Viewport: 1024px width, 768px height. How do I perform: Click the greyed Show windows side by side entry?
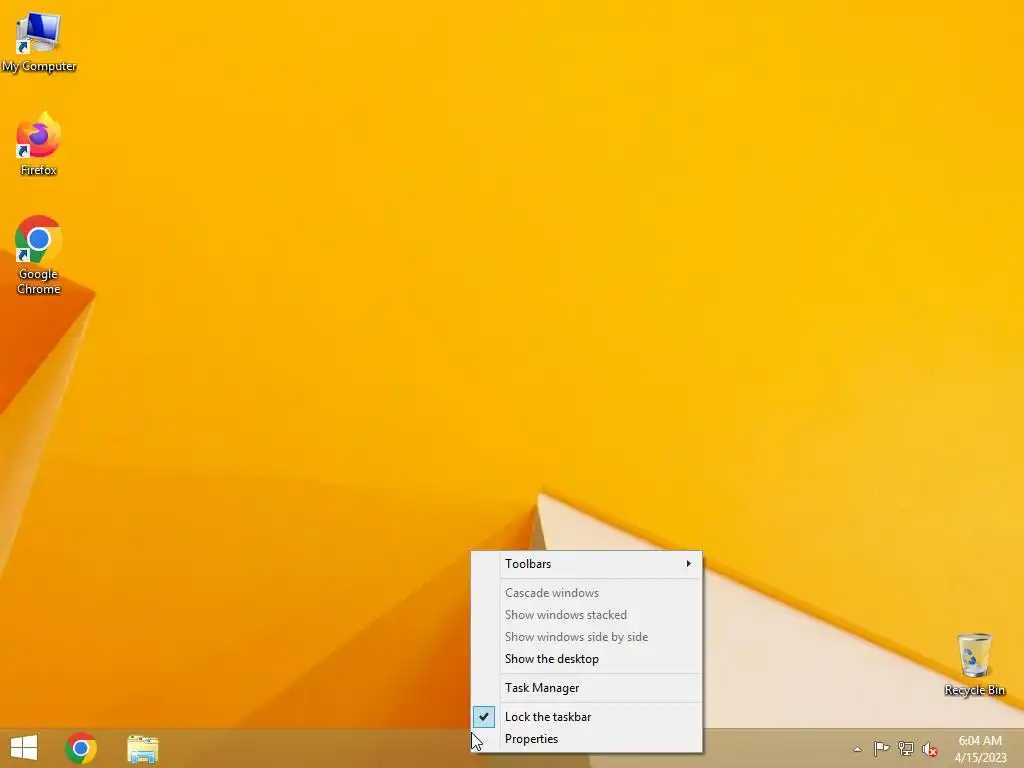(x=587, y=637)
